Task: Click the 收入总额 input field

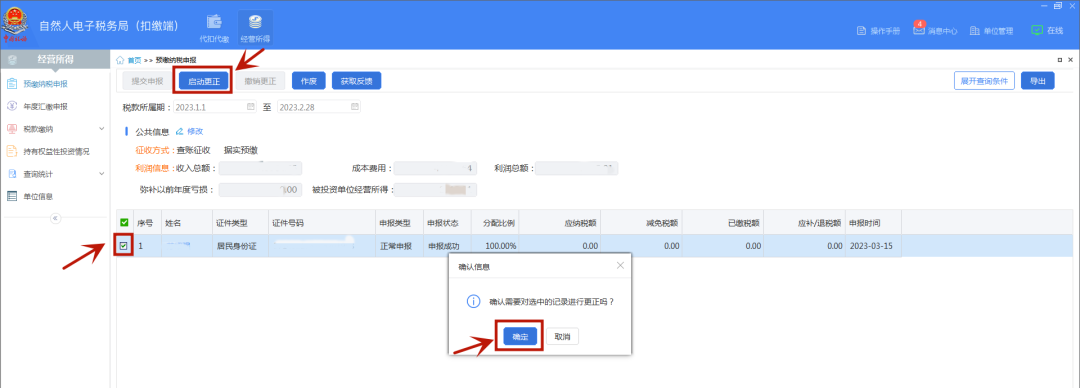Action: [260, 168]
